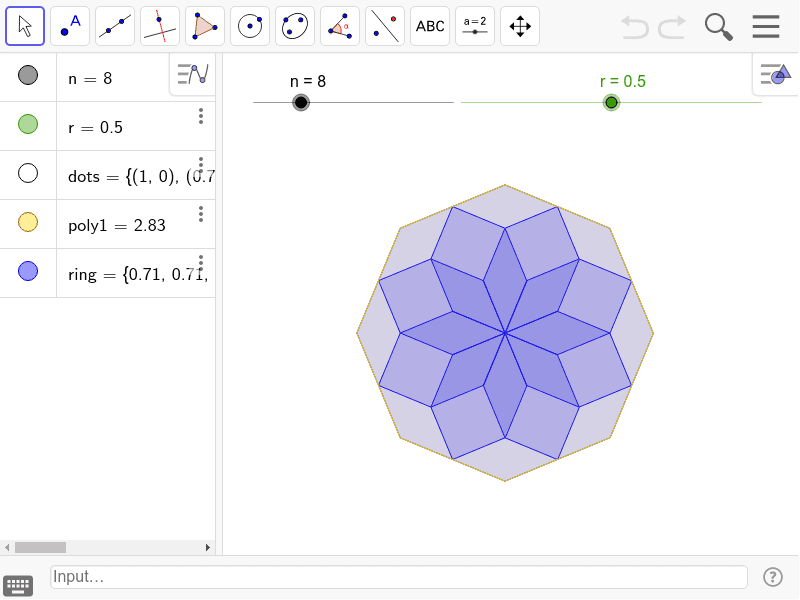Image resolution: width=800 pixels, height=600 pixels.
Task: Click the Input bar field
Action: click(398, 577)
